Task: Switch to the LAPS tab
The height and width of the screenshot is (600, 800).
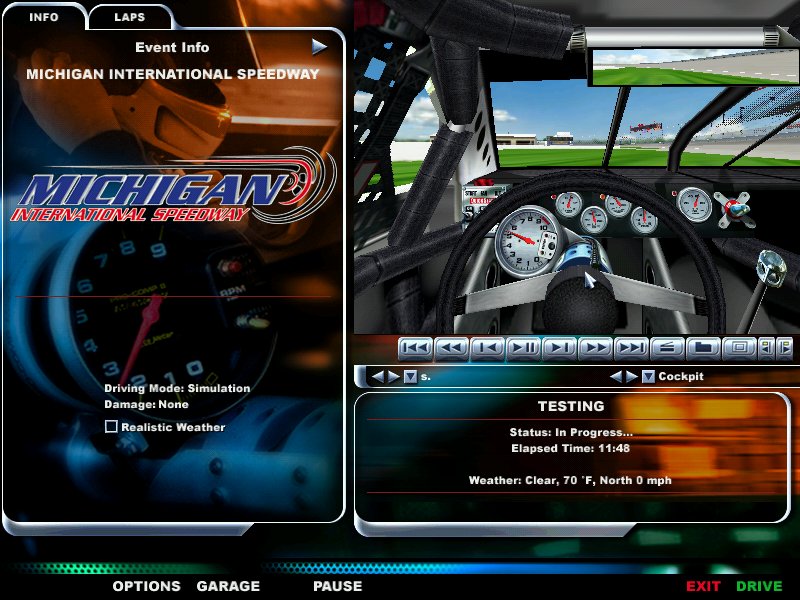Action: tap(129, 17)
